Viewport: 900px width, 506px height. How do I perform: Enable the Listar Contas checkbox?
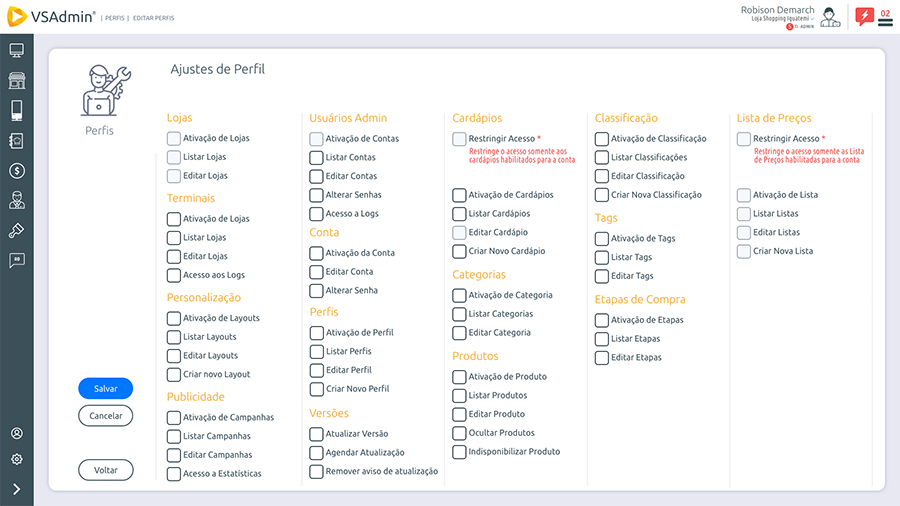point(316,158)
